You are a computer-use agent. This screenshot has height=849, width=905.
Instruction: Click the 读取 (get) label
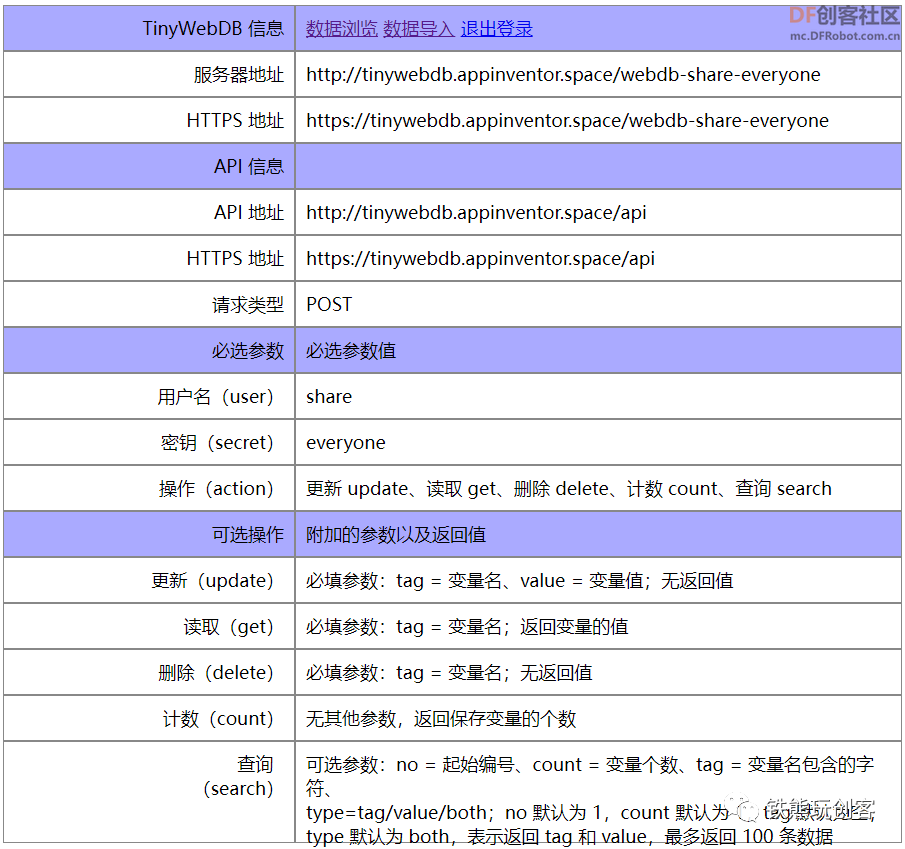pos(229,627)
